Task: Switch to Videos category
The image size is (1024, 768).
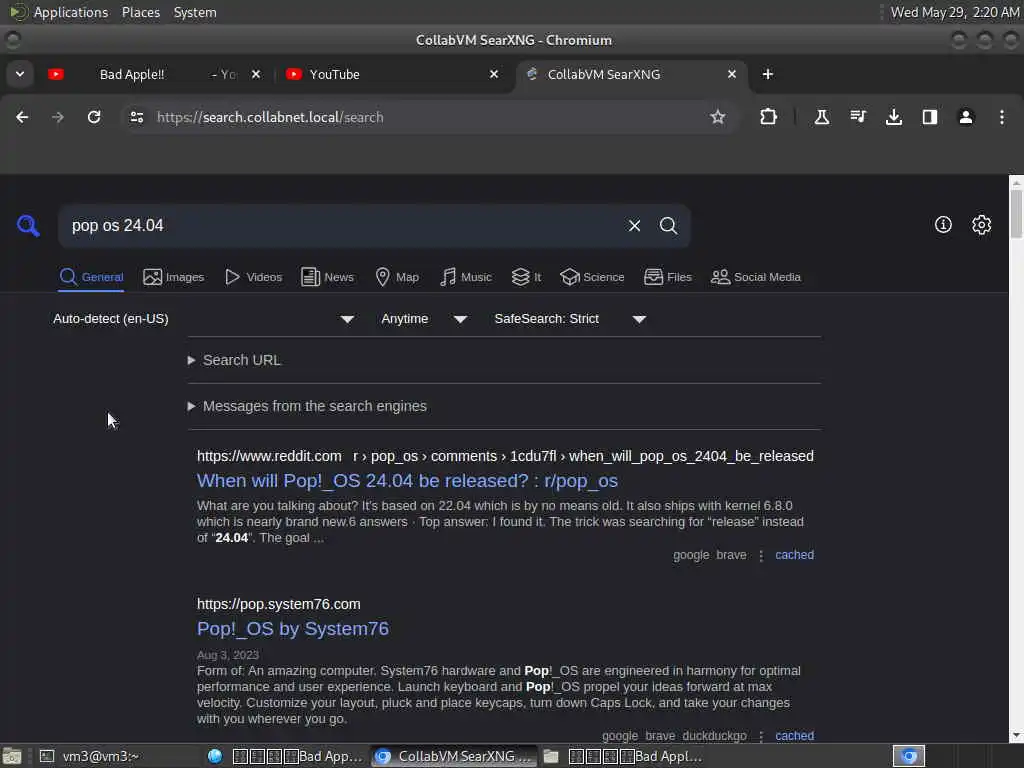Action: pyautogui.click(x=253, y=277)
